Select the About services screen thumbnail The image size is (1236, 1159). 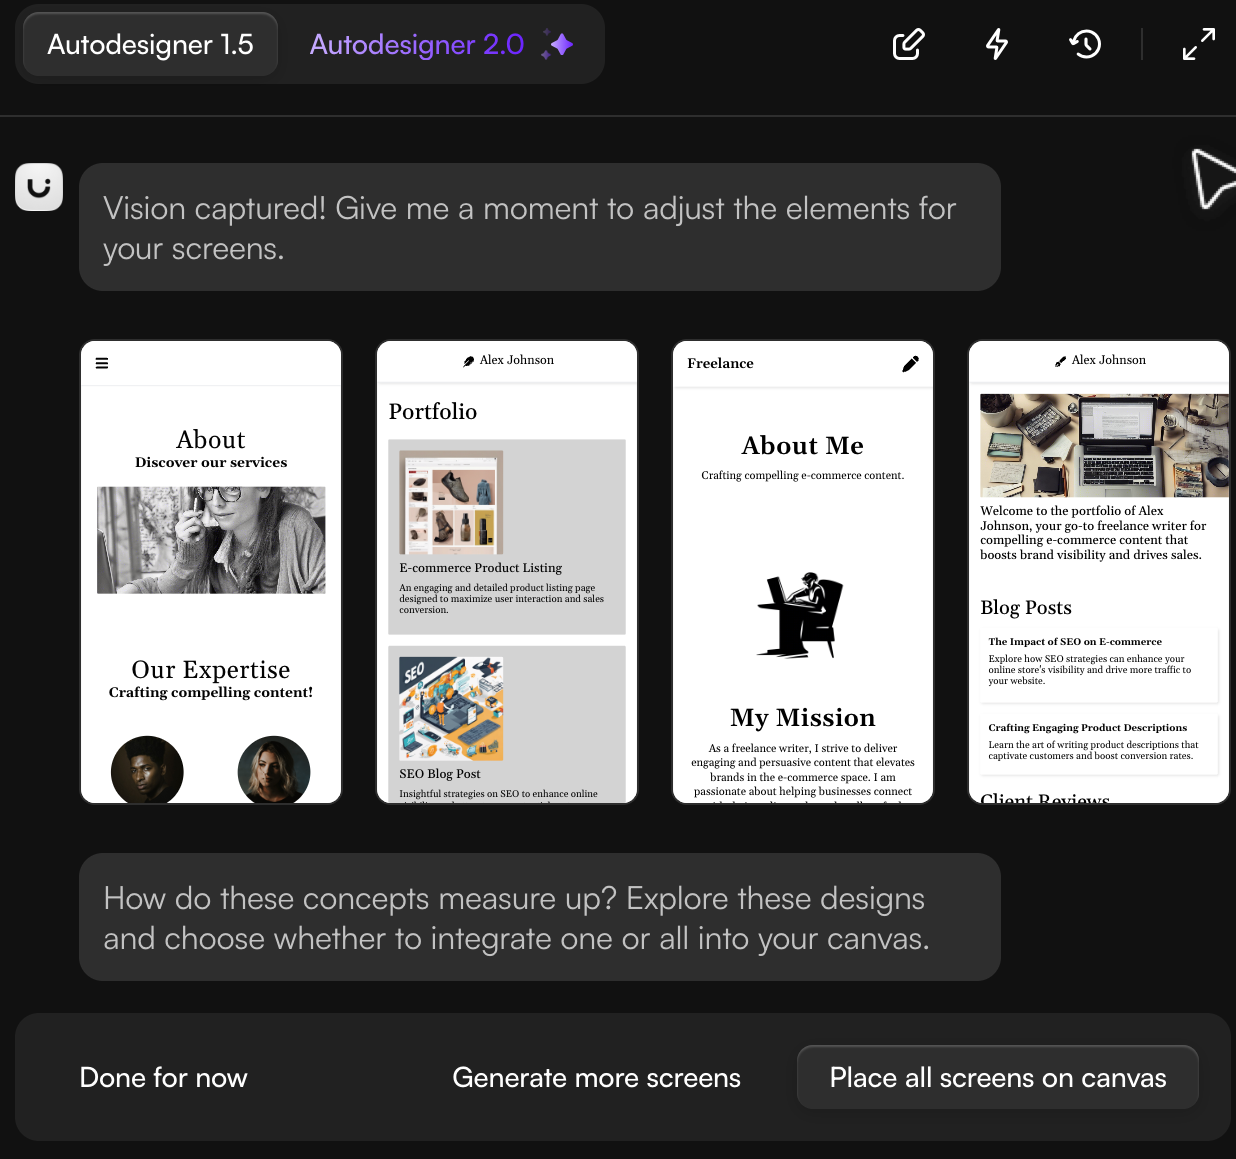point(211,572)
